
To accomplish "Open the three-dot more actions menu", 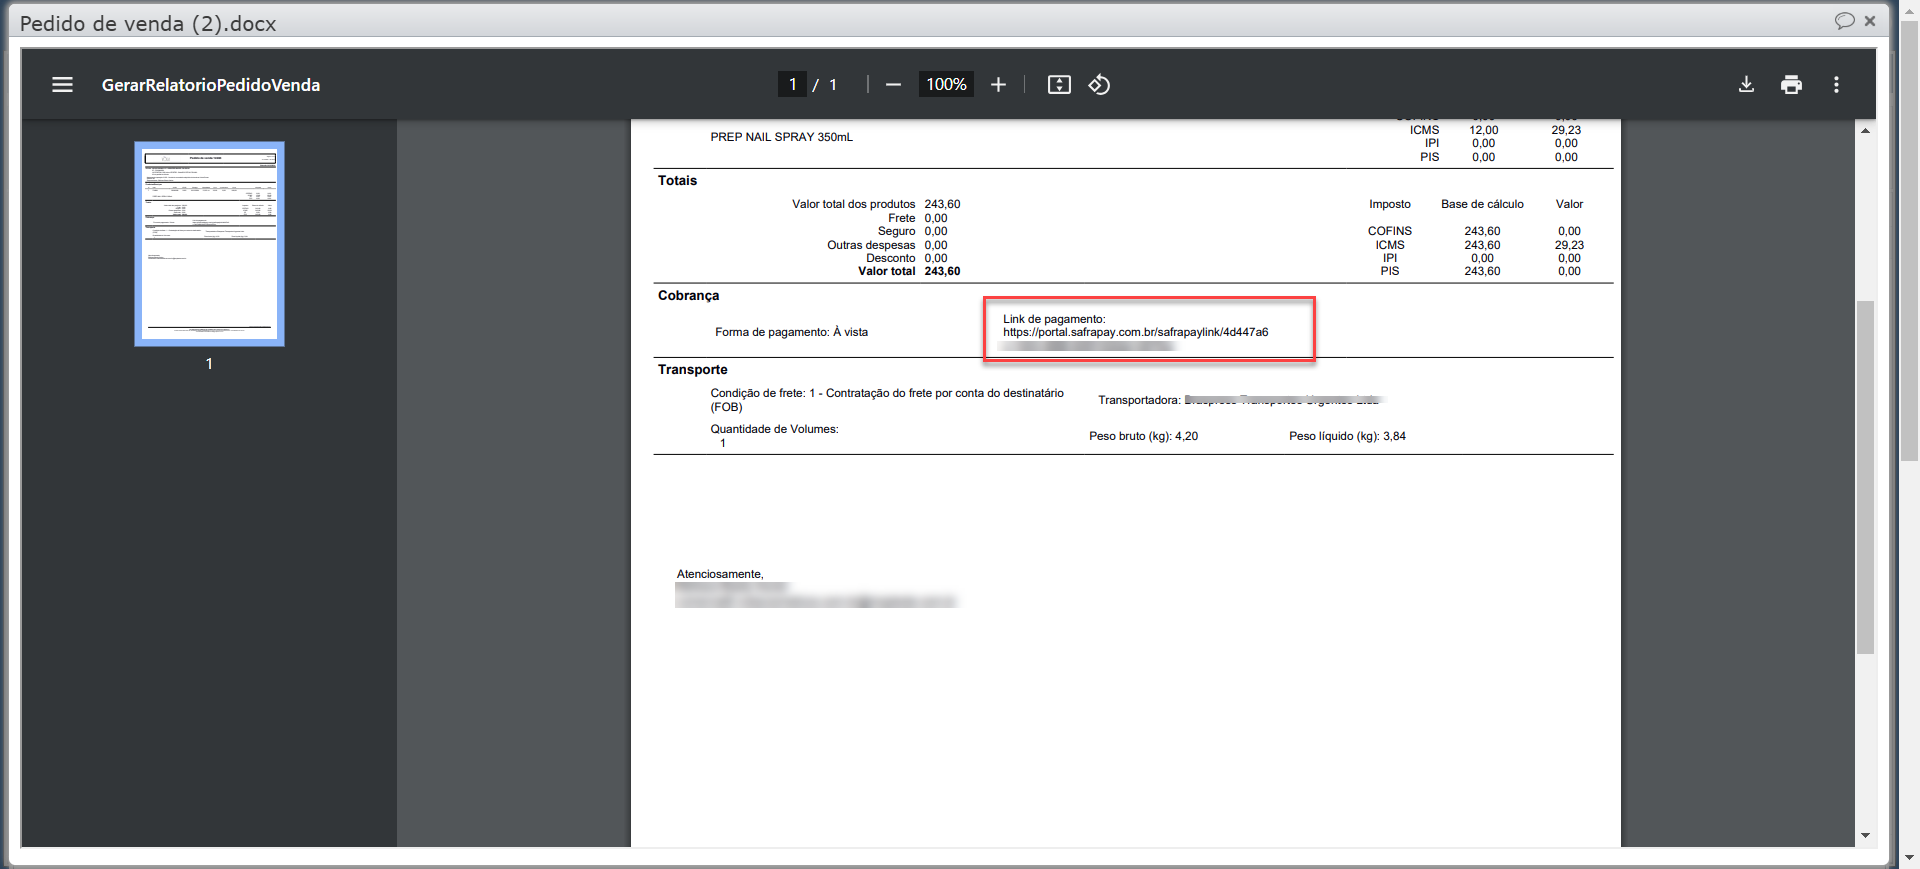I will (x=1836, y=85).
